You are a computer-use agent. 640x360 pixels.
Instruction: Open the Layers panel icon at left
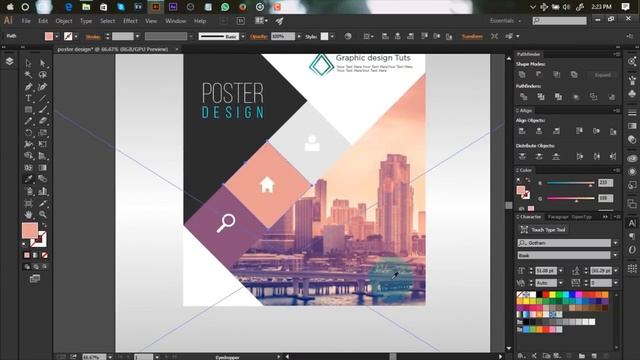(9, 61)
